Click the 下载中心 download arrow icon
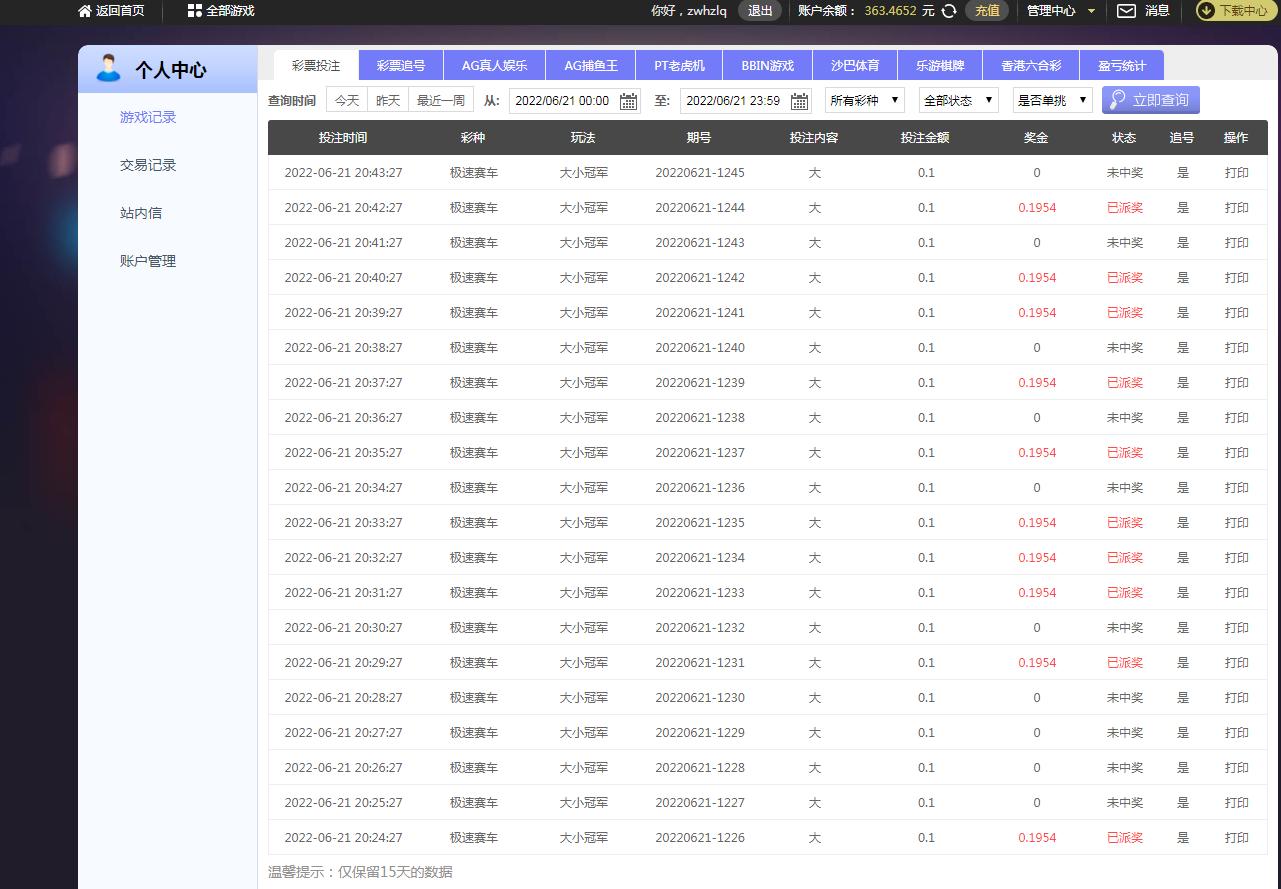 click(x=1206, y=11)
